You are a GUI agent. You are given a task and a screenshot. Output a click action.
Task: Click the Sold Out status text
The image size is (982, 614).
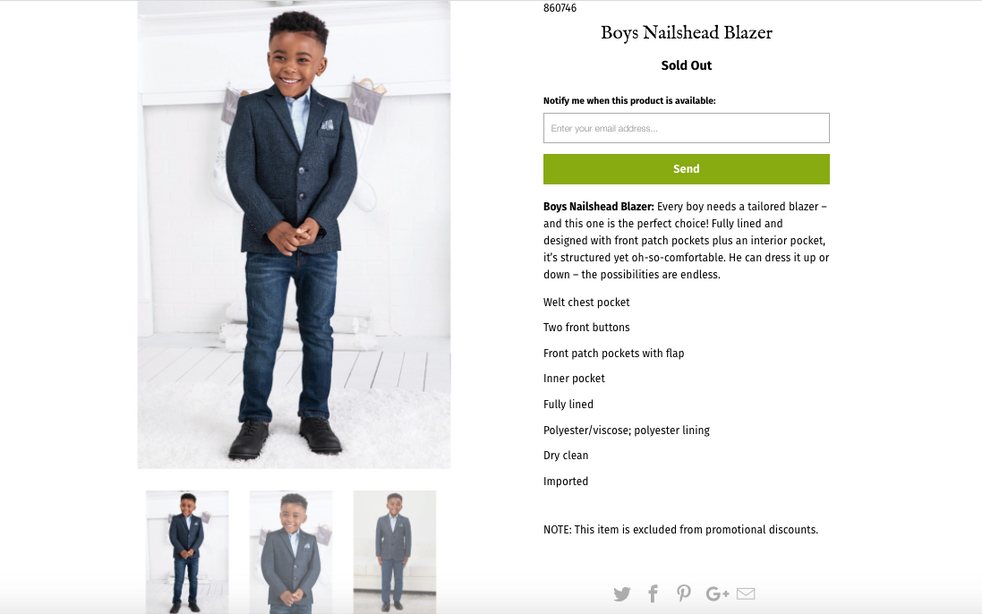coord(686,66)
